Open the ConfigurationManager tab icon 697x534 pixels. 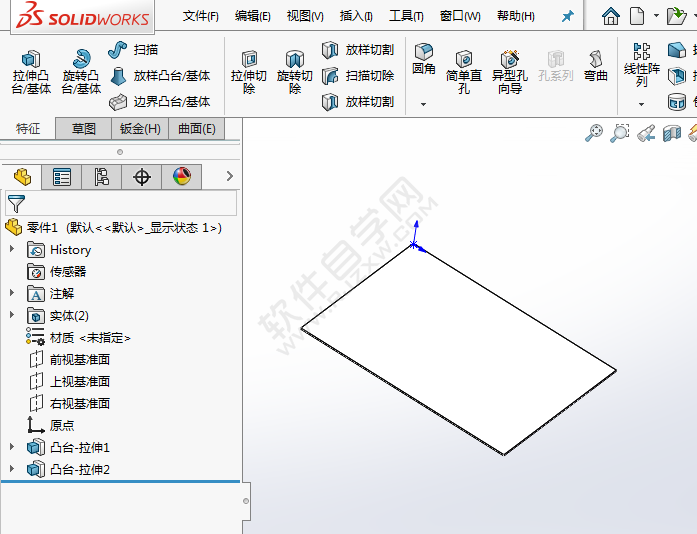point(101,178)
